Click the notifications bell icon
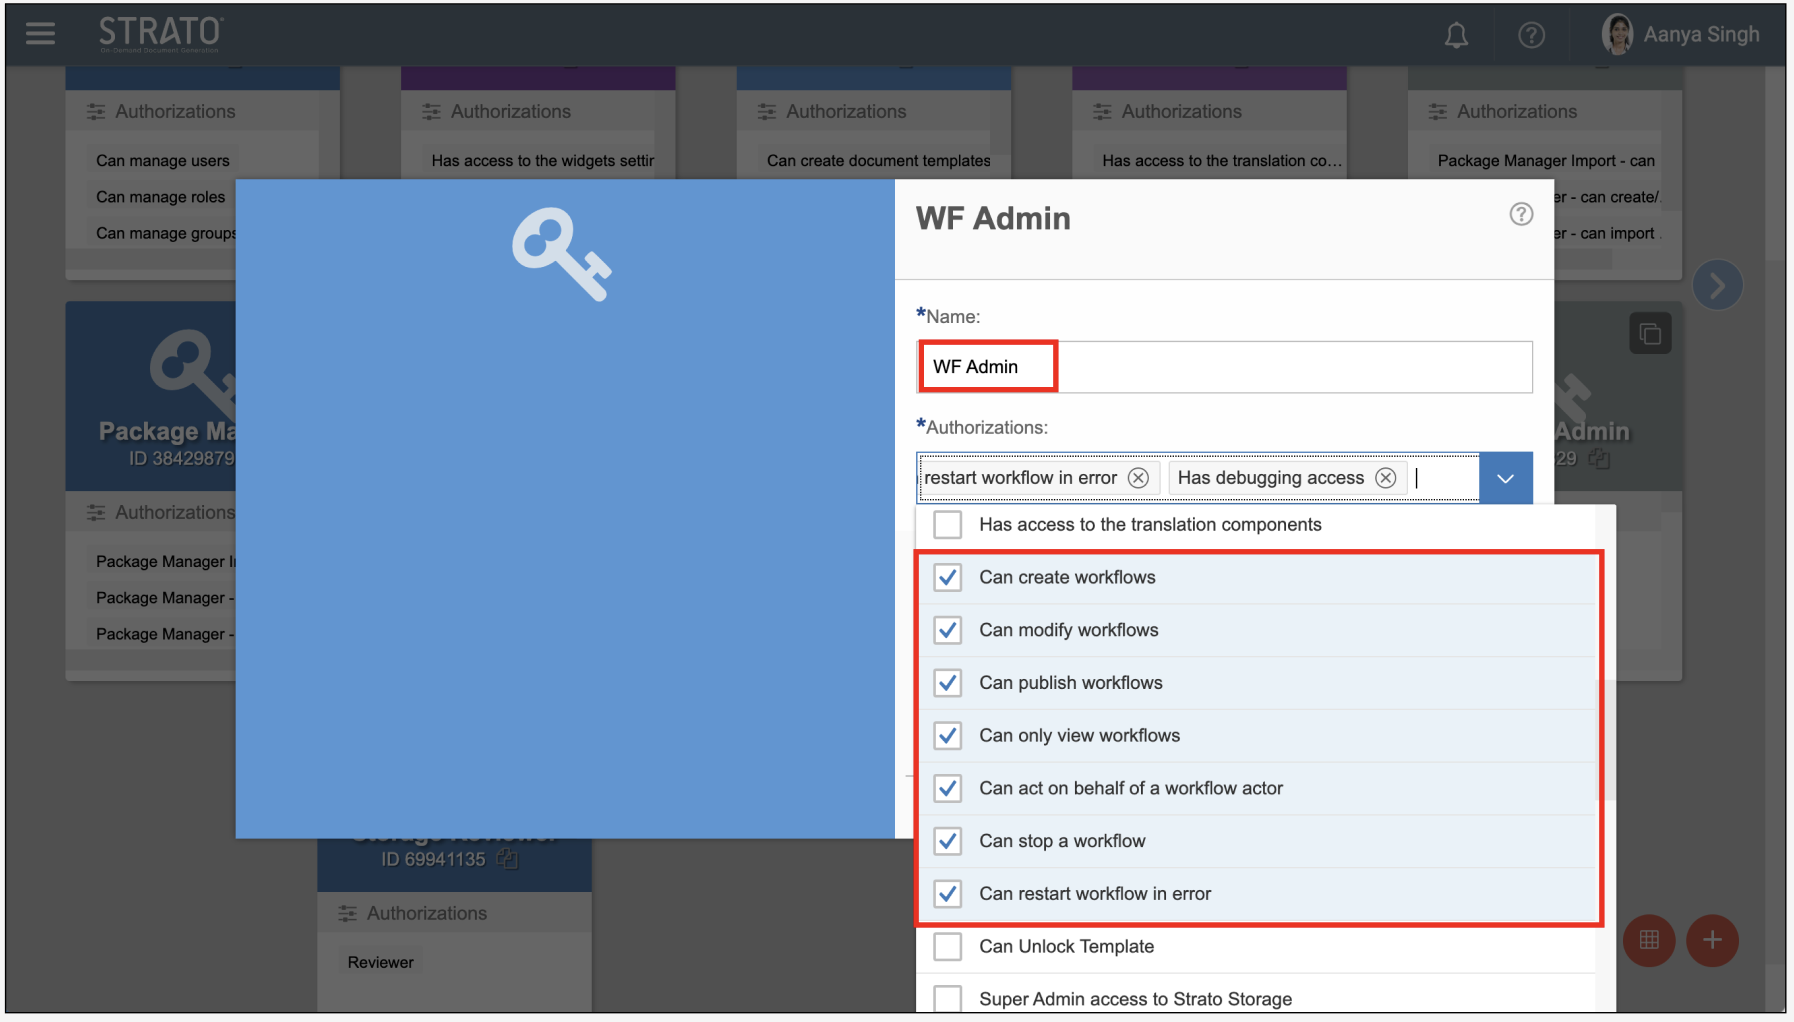 (x=1456, y=36)
